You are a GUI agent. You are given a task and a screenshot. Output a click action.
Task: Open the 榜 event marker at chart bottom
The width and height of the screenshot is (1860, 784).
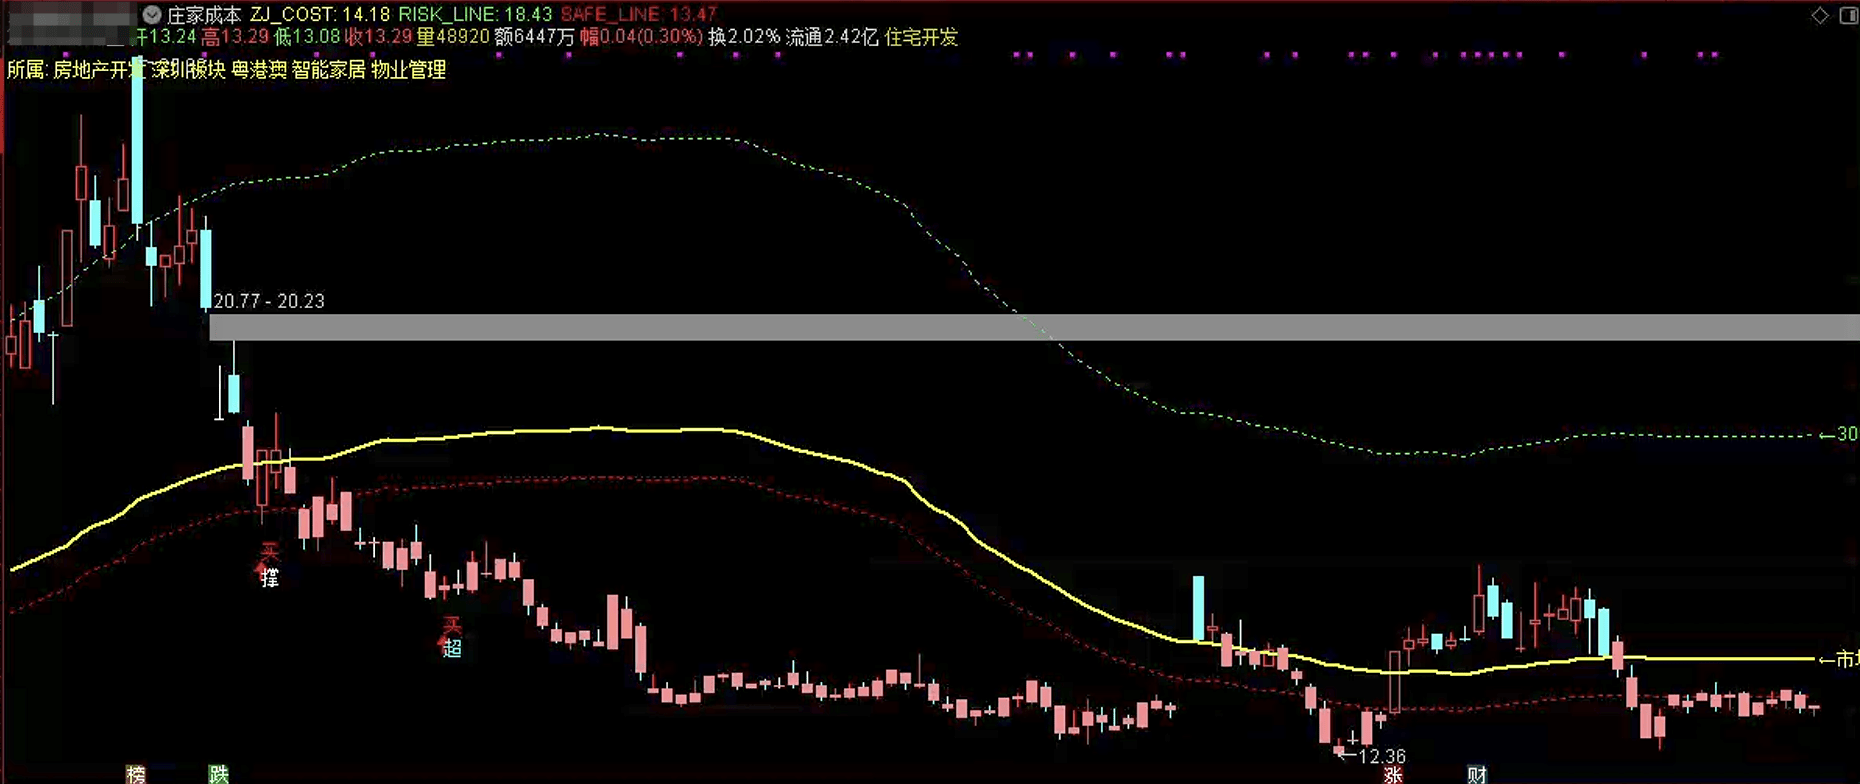[136, 774]
